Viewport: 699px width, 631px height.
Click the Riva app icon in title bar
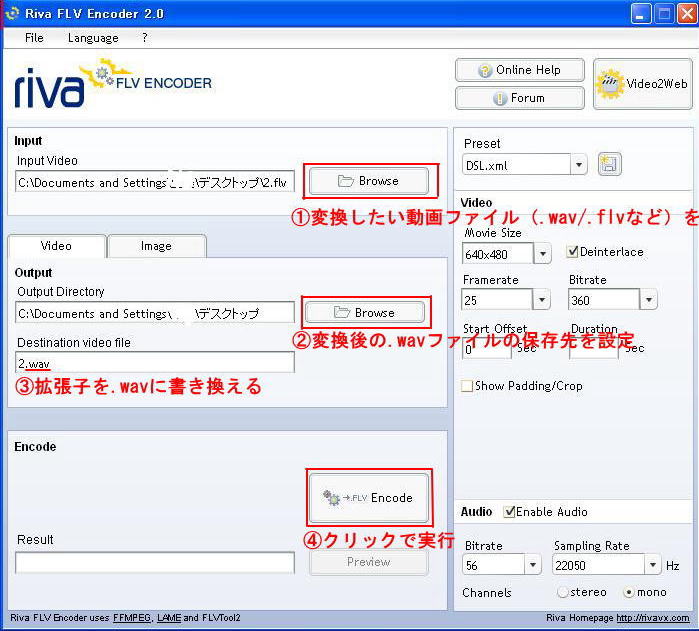tap(12, 13)
